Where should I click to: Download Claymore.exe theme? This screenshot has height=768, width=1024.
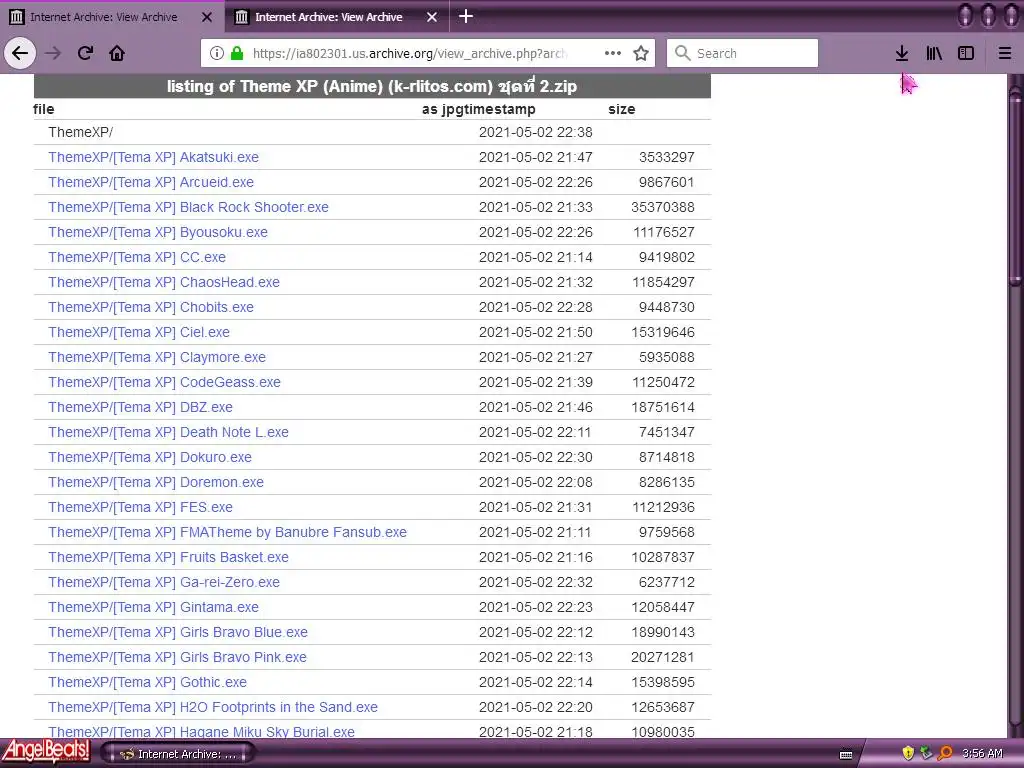157,357
